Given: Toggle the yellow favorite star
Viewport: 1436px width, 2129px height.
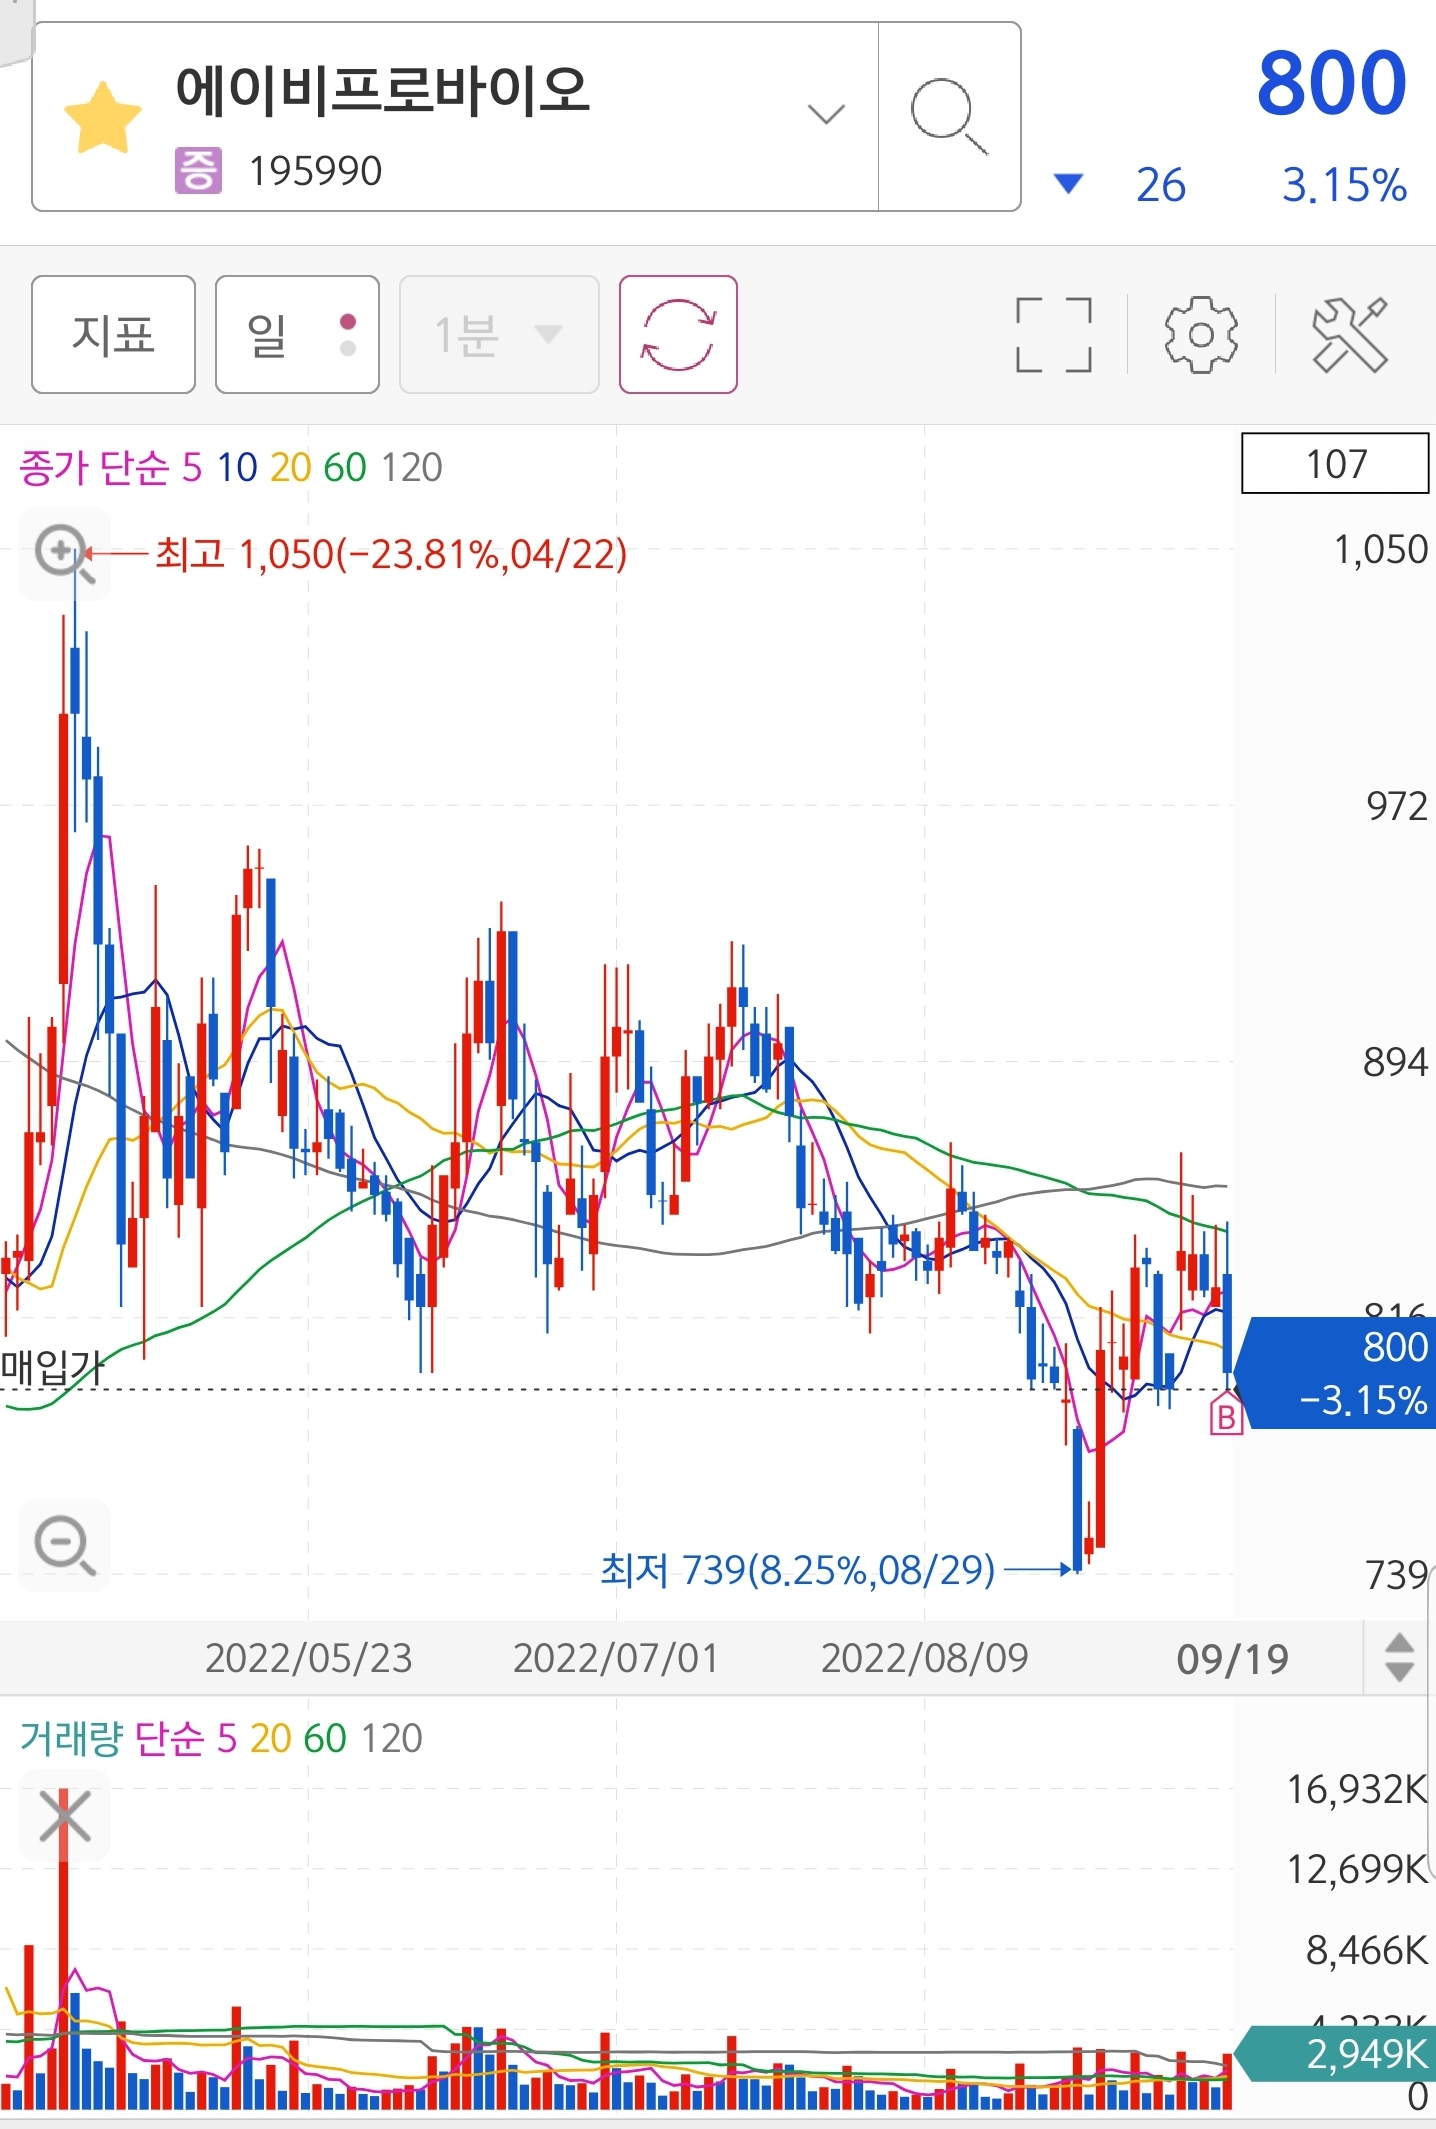Looking at the screenshot, I should (x=103, y=119).
